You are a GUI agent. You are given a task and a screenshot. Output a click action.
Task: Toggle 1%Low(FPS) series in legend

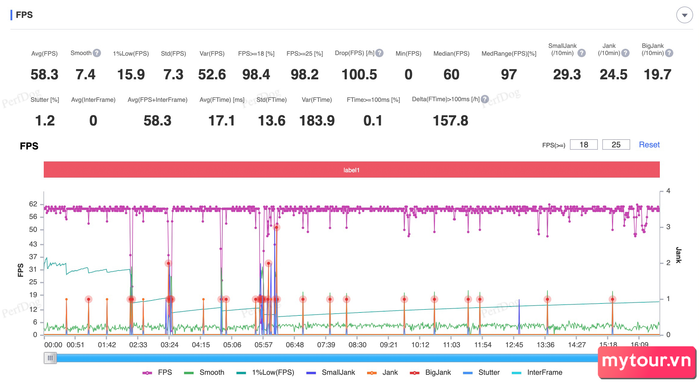click(265, 372)
